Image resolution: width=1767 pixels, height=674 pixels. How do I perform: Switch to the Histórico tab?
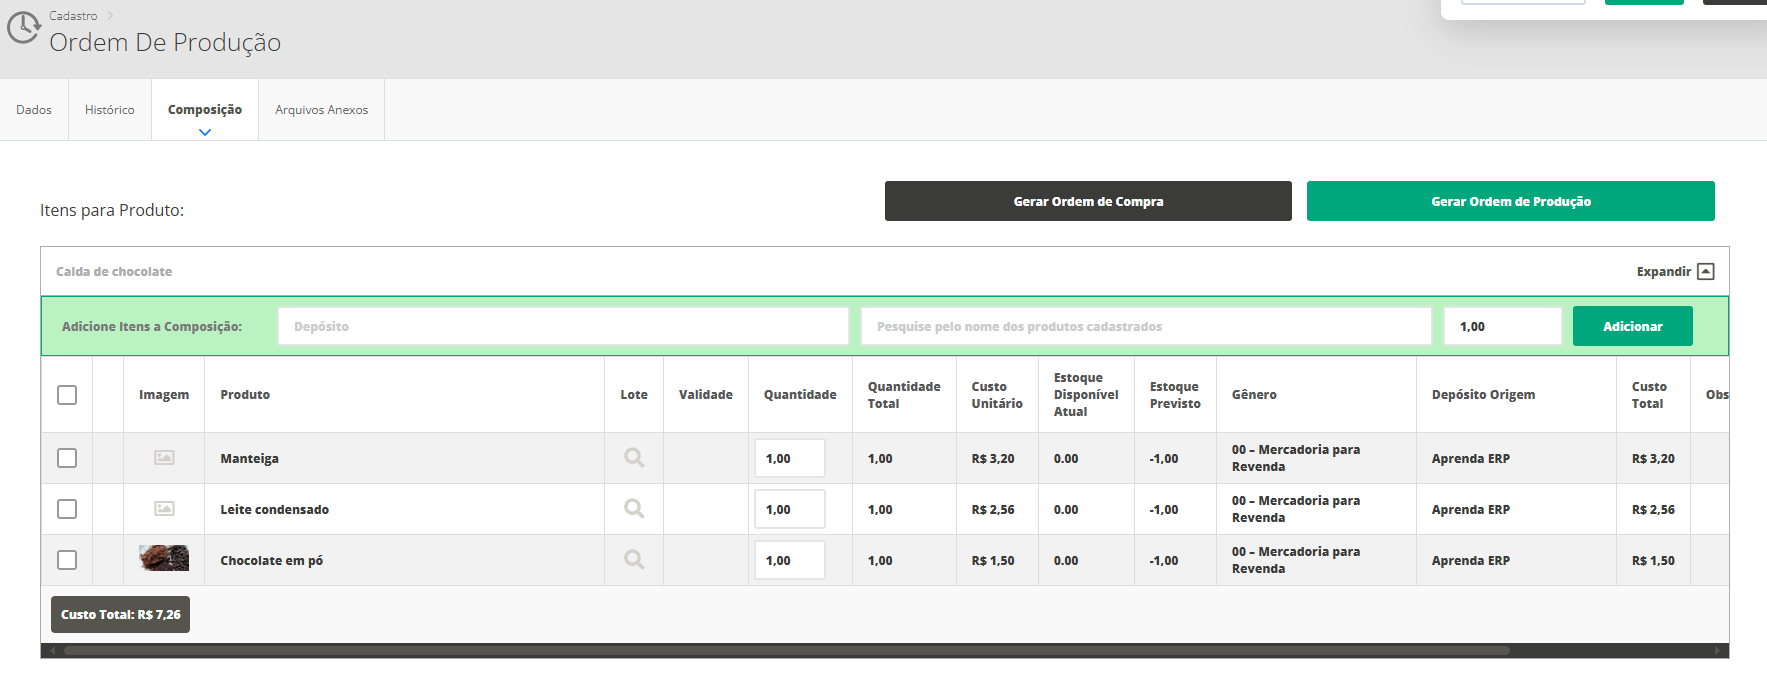point(110,110)
